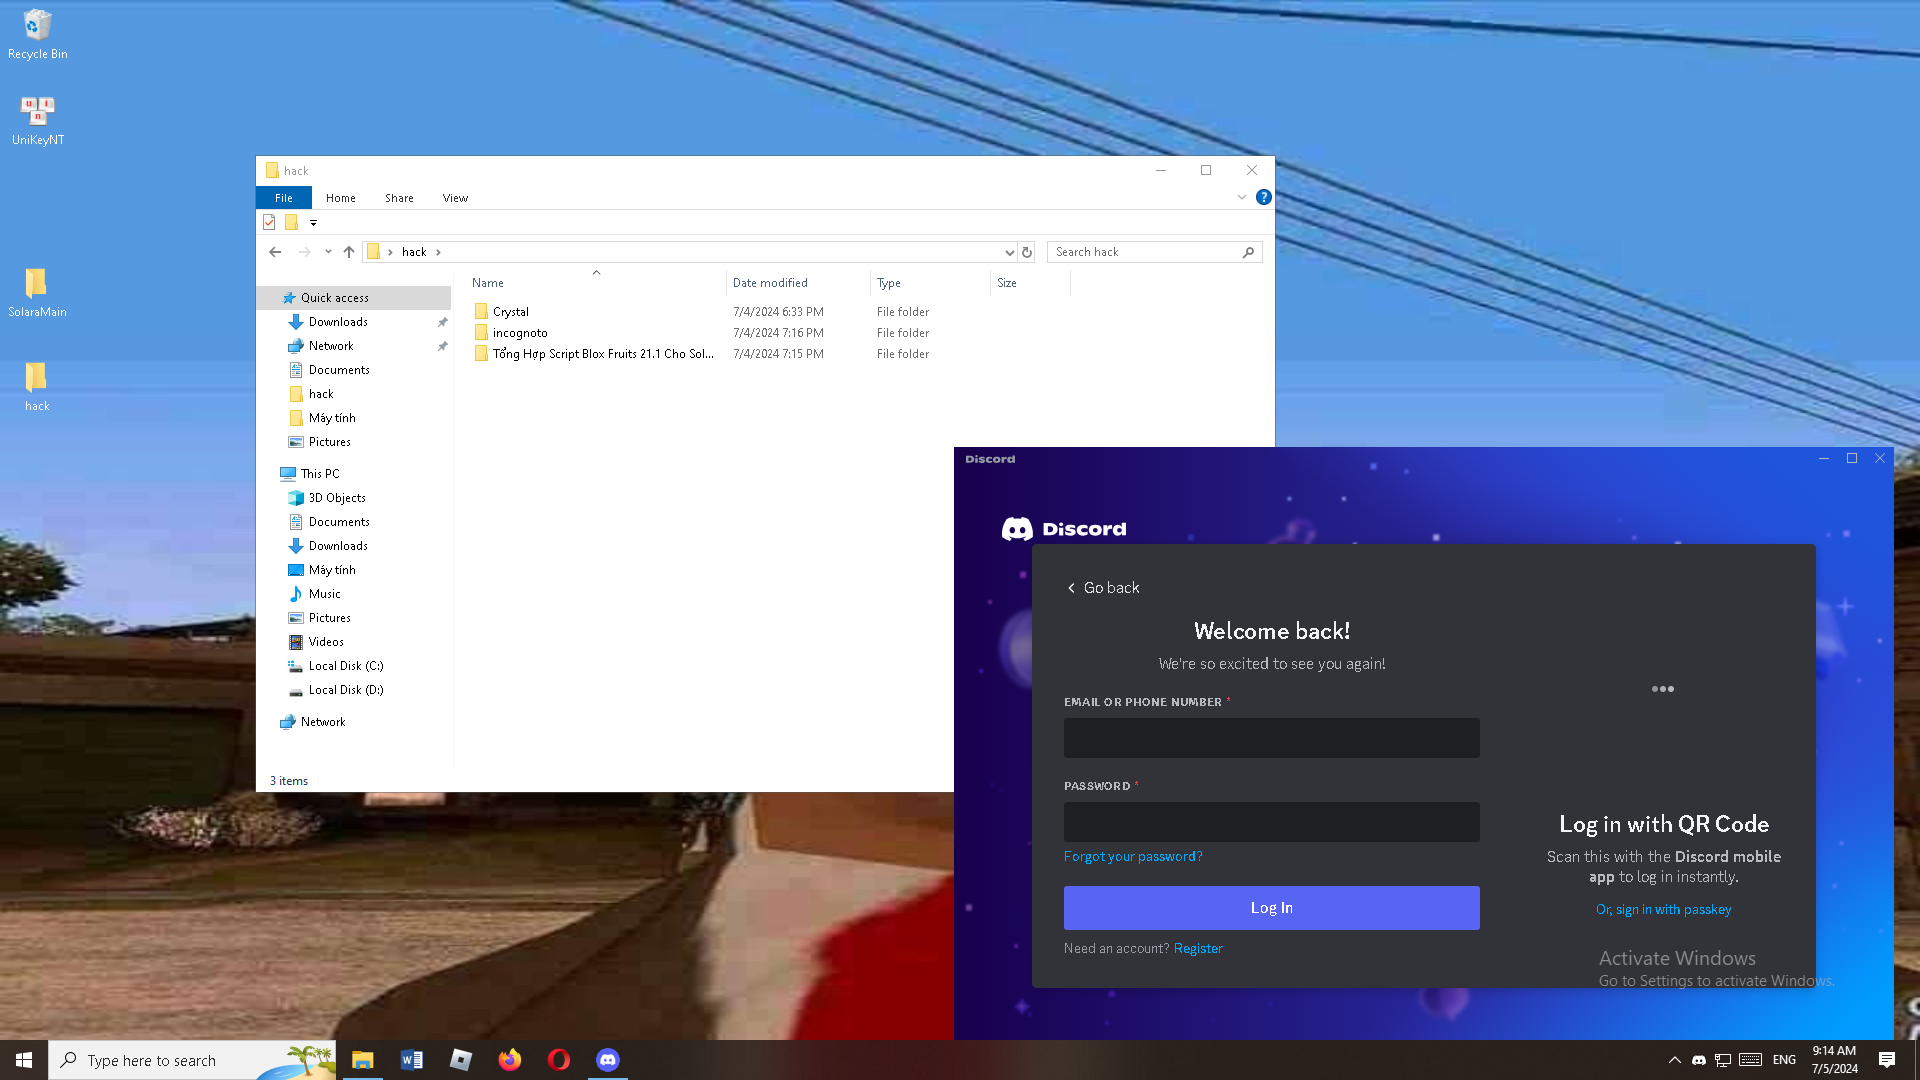Open touch keyboard tray icon
Viewport: 1920px width, 1080px height.
tap(1750, 1060)
